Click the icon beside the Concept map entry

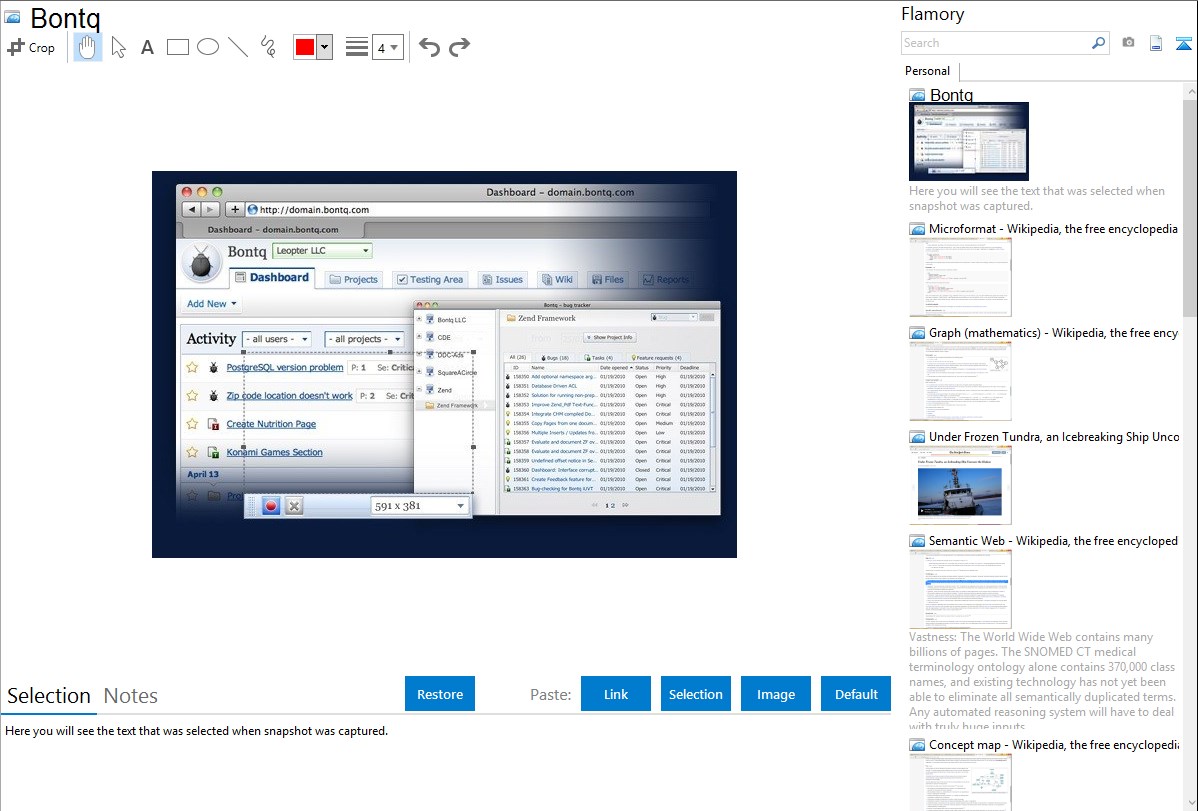(917, 744)
